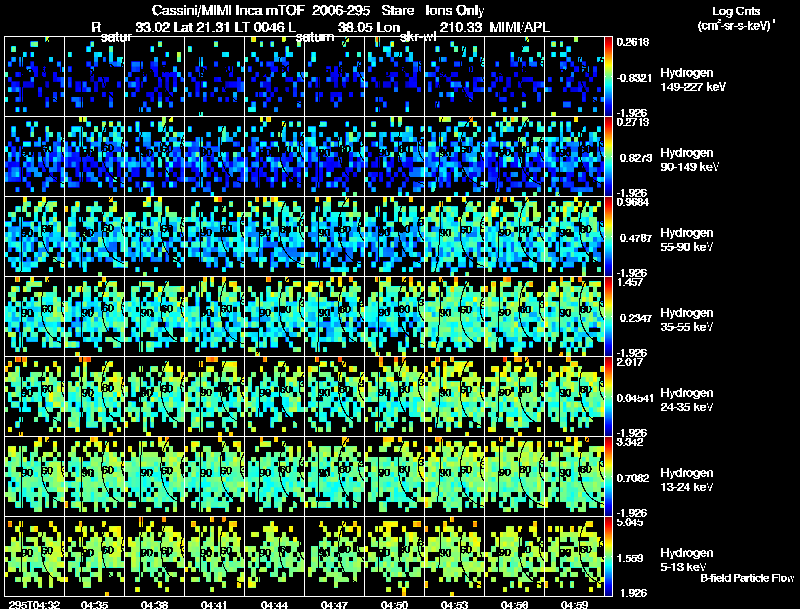The height and width of the screenshot is (609, 800).
Task: Click the MIMI/APL header label
Action: pyautogui.click(x=519, y=27)
